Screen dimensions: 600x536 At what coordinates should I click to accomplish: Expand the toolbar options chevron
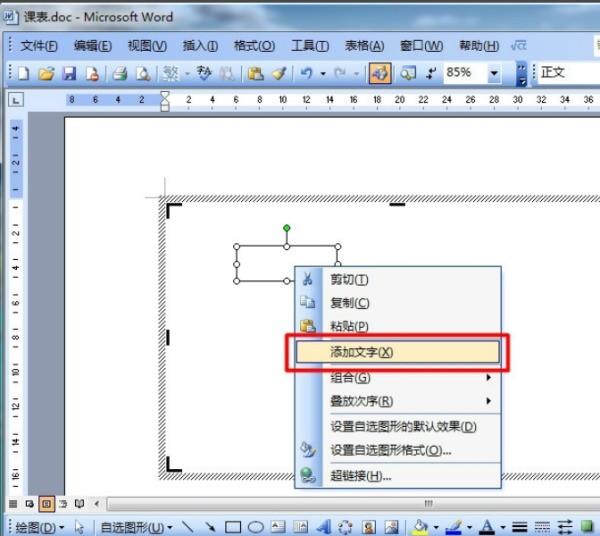coord(521,74)
